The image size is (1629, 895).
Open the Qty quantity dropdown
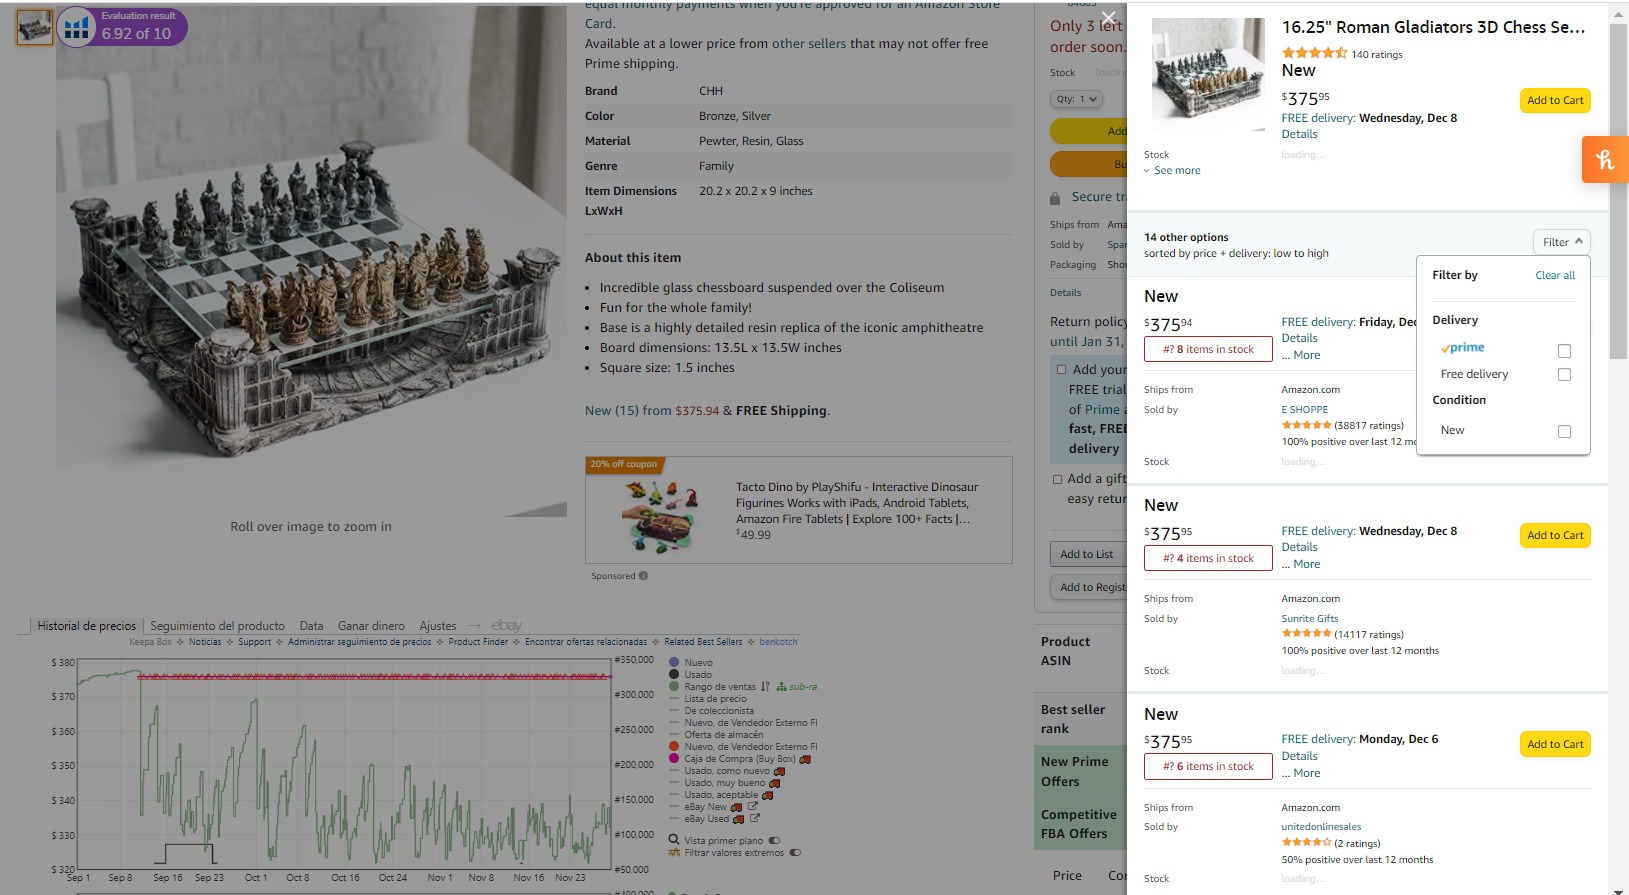[1076, 99]
